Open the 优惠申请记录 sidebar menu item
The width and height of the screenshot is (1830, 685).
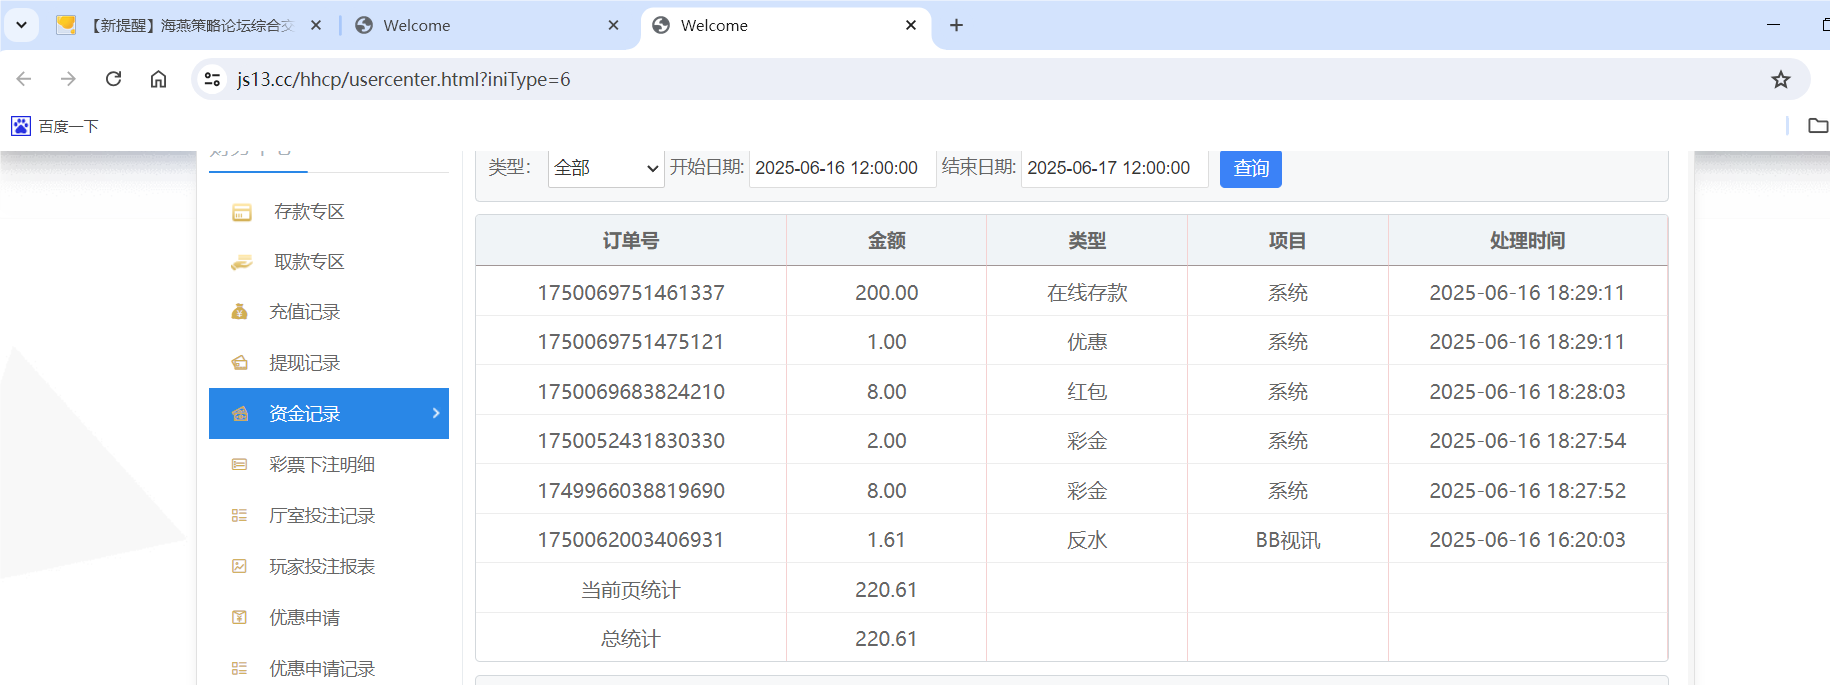[x=321, y=668]
